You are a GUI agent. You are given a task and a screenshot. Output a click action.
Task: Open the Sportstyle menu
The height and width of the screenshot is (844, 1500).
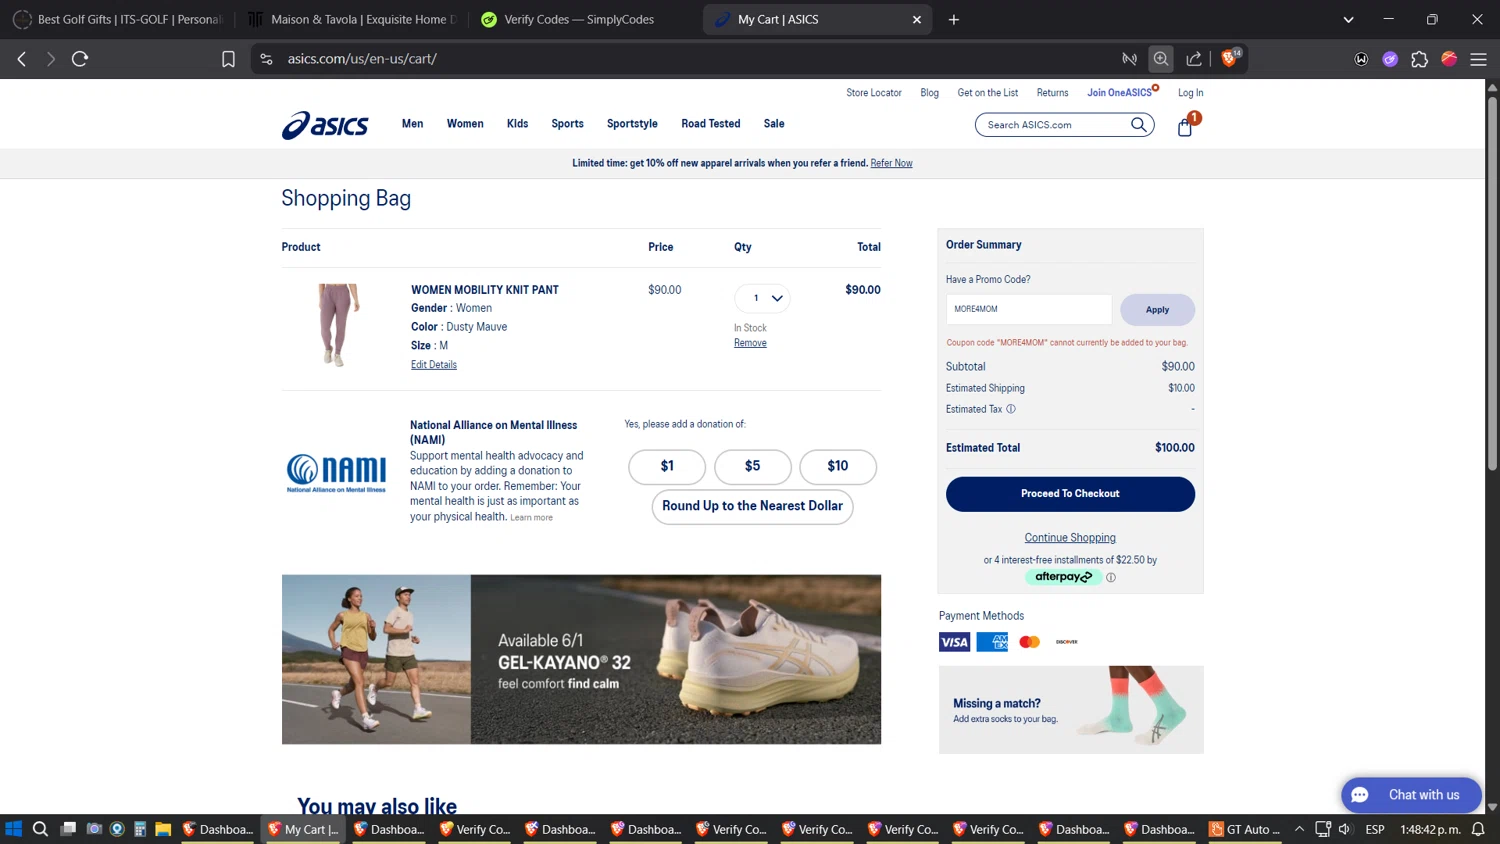click(x=632, y=124)
